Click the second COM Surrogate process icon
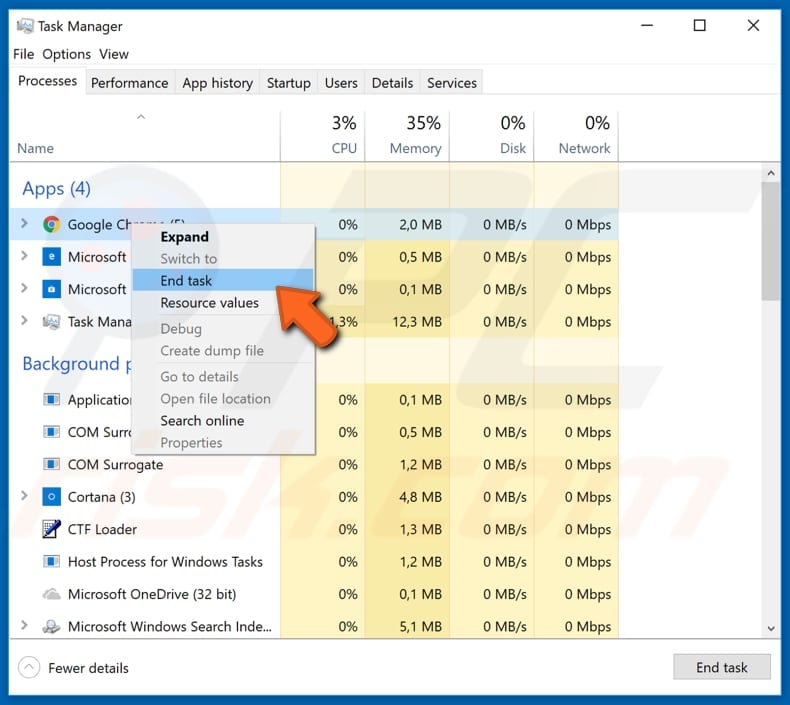 click(x=51, y=465)
